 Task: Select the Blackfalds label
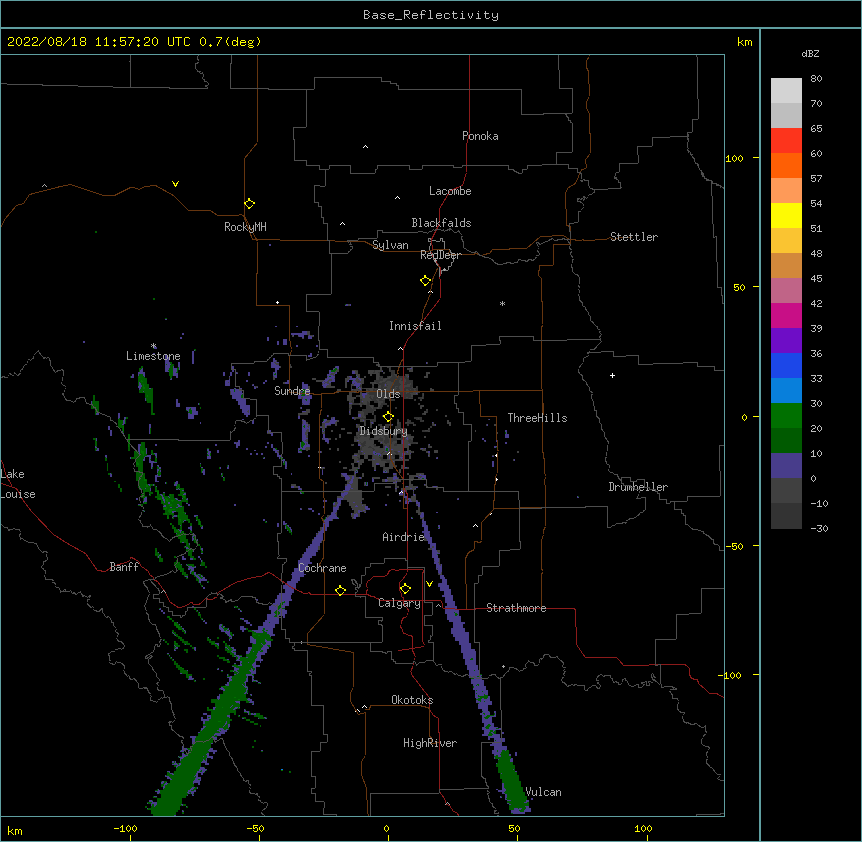441,223
